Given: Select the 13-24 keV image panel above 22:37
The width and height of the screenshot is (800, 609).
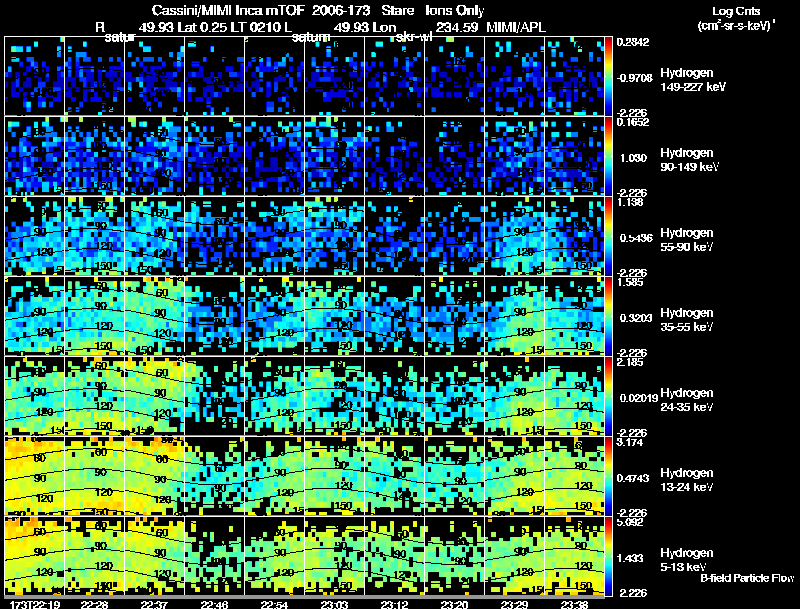Looking at the screenshot, I should coord(155,476).
